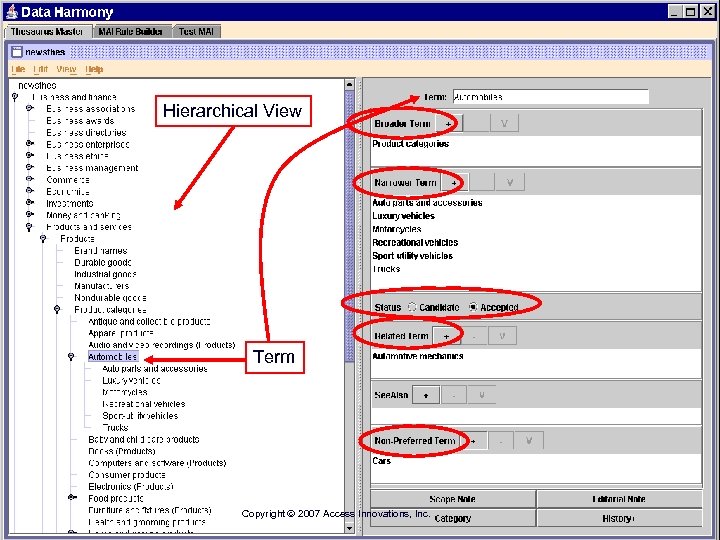Click tree scrollbar up arrow
The image size is (720, 540).
pos(349,85)
